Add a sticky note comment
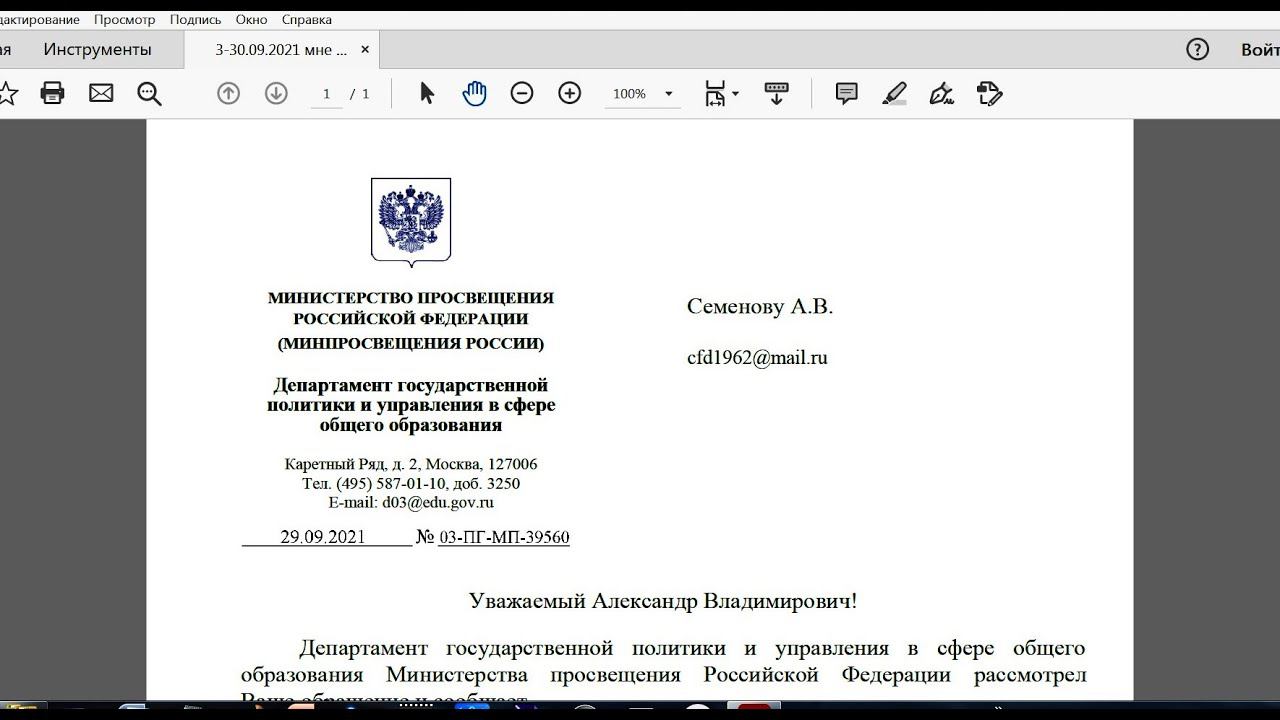This screenshot has width=1280, height=720. tap(847, 93)
